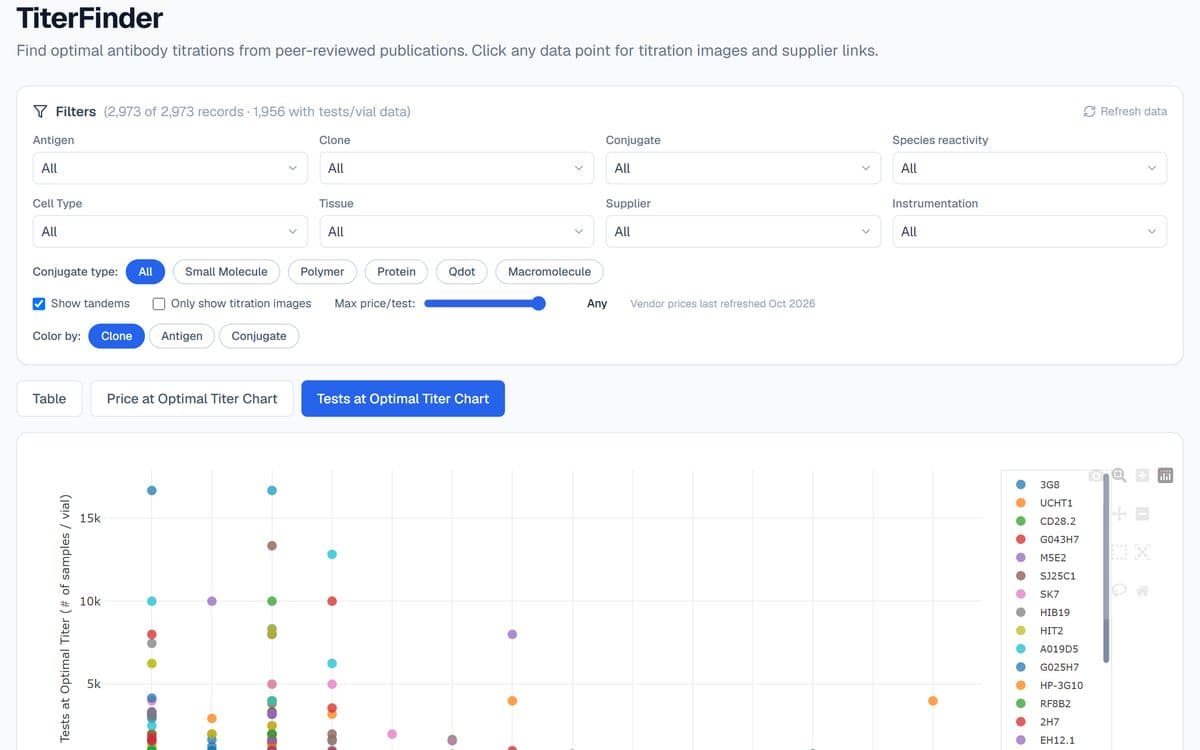Select the Box Select tool in chart modebar
The height and width of the screenshot is (750, 1200).
coord(1119,552)
